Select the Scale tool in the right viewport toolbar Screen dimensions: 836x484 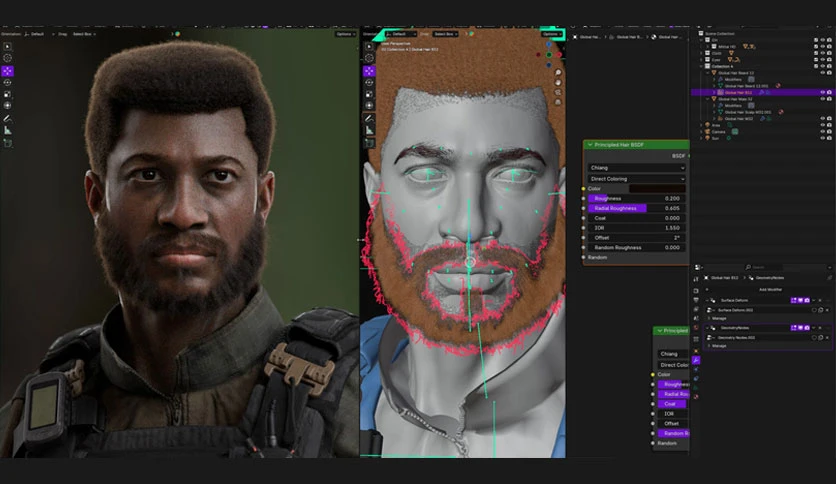tap(369, 94)
